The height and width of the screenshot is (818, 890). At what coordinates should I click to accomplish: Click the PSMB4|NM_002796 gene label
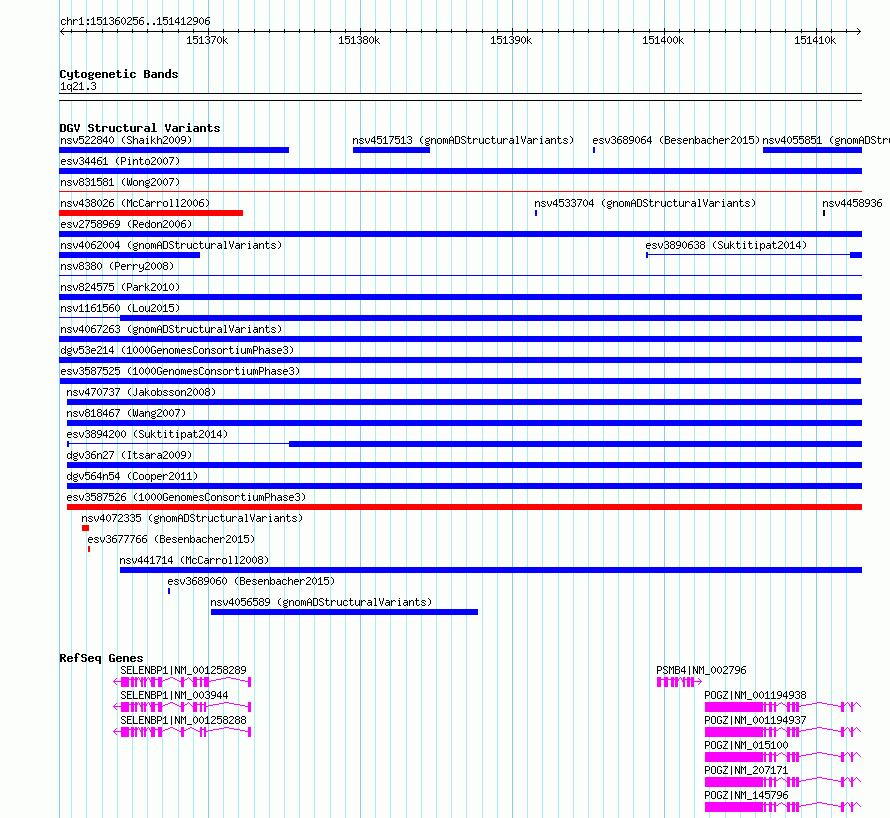click(x=701, y=670)
